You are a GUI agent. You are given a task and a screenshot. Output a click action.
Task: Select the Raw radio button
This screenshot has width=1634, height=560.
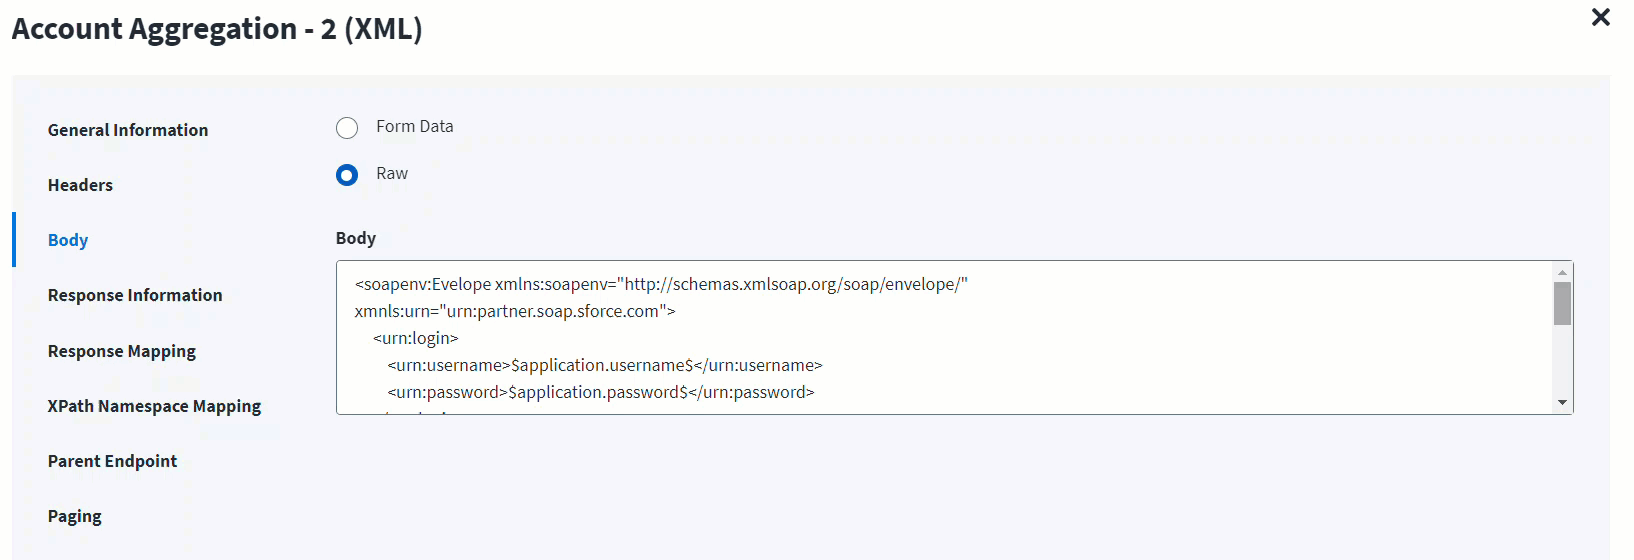click(x=347, y=175)
